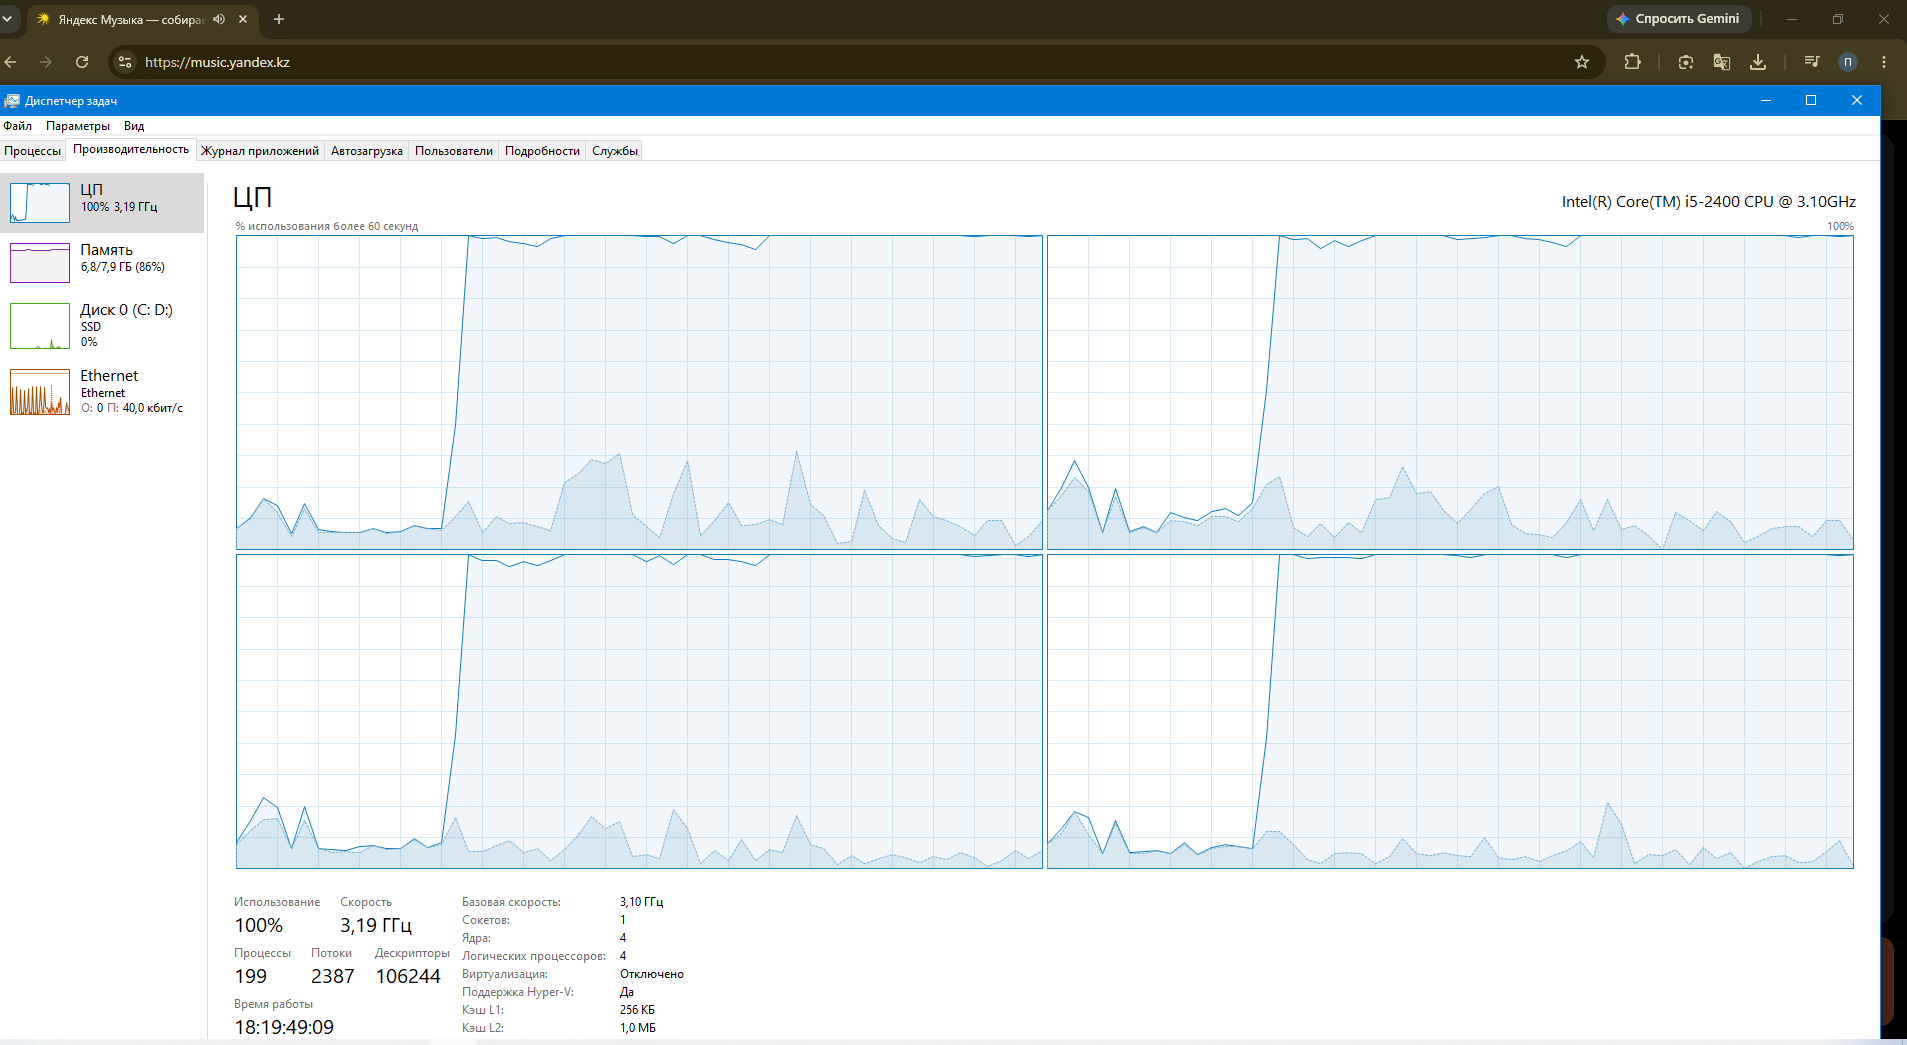Mute the Яндекс Музыка tab audio
Viewport: 1907px width, 1045px height.
[219, 19]
